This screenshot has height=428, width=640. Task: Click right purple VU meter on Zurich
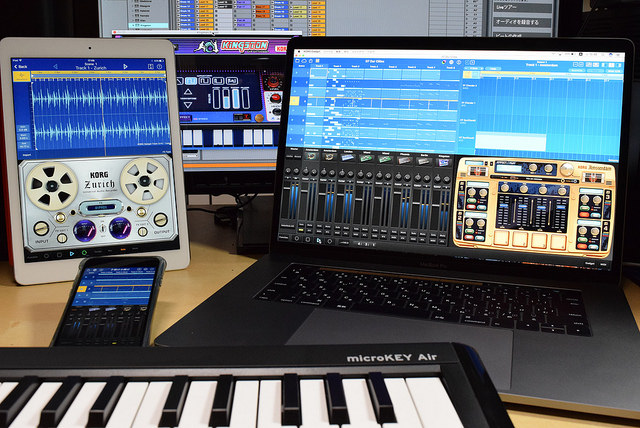click(x=120, y=228)
